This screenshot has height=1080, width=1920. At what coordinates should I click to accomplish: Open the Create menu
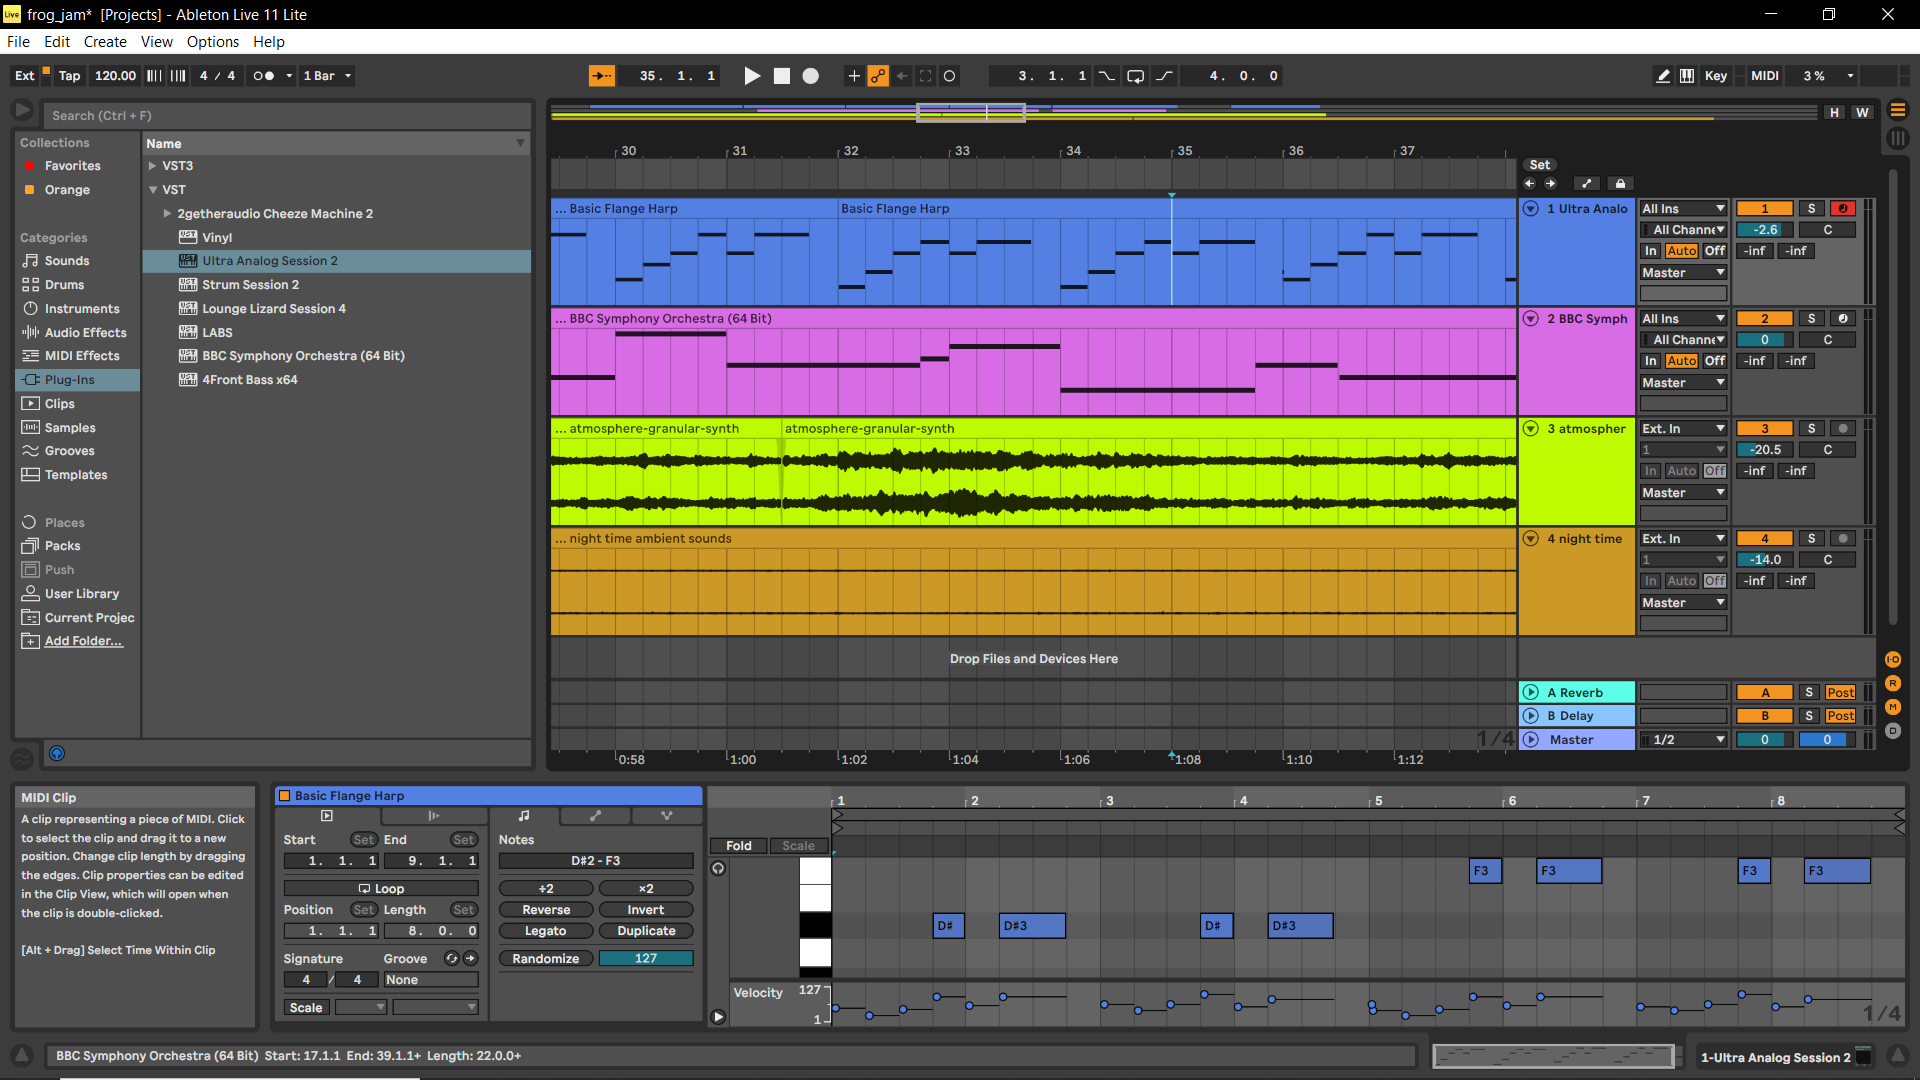point(105,42)
